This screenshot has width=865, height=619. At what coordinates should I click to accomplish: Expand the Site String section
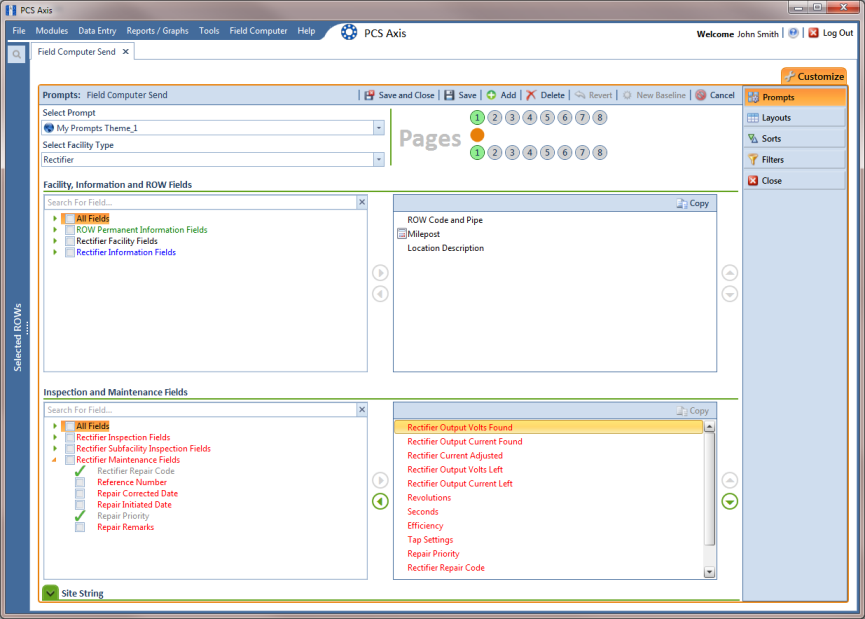click(50, 593)
